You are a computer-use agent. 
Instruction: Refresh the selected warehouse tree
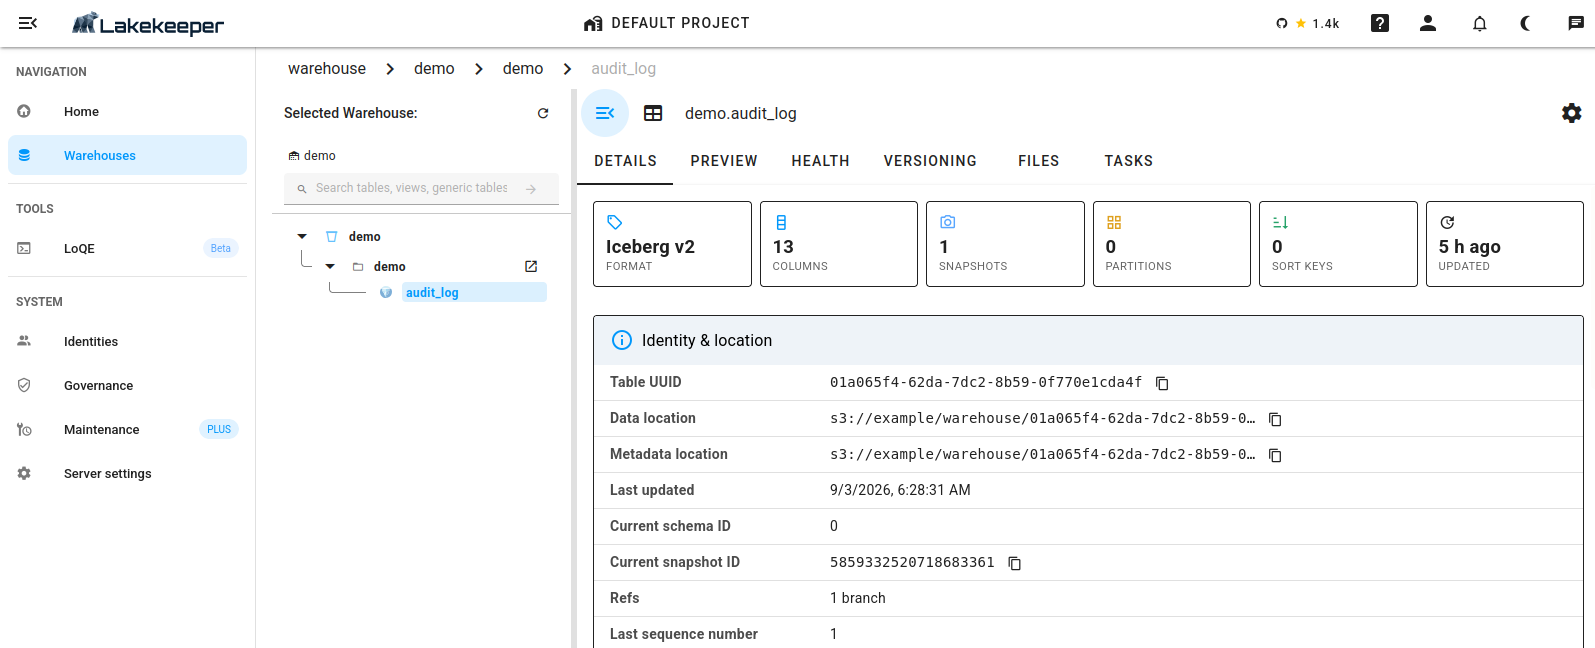click(x=543, y=113)
